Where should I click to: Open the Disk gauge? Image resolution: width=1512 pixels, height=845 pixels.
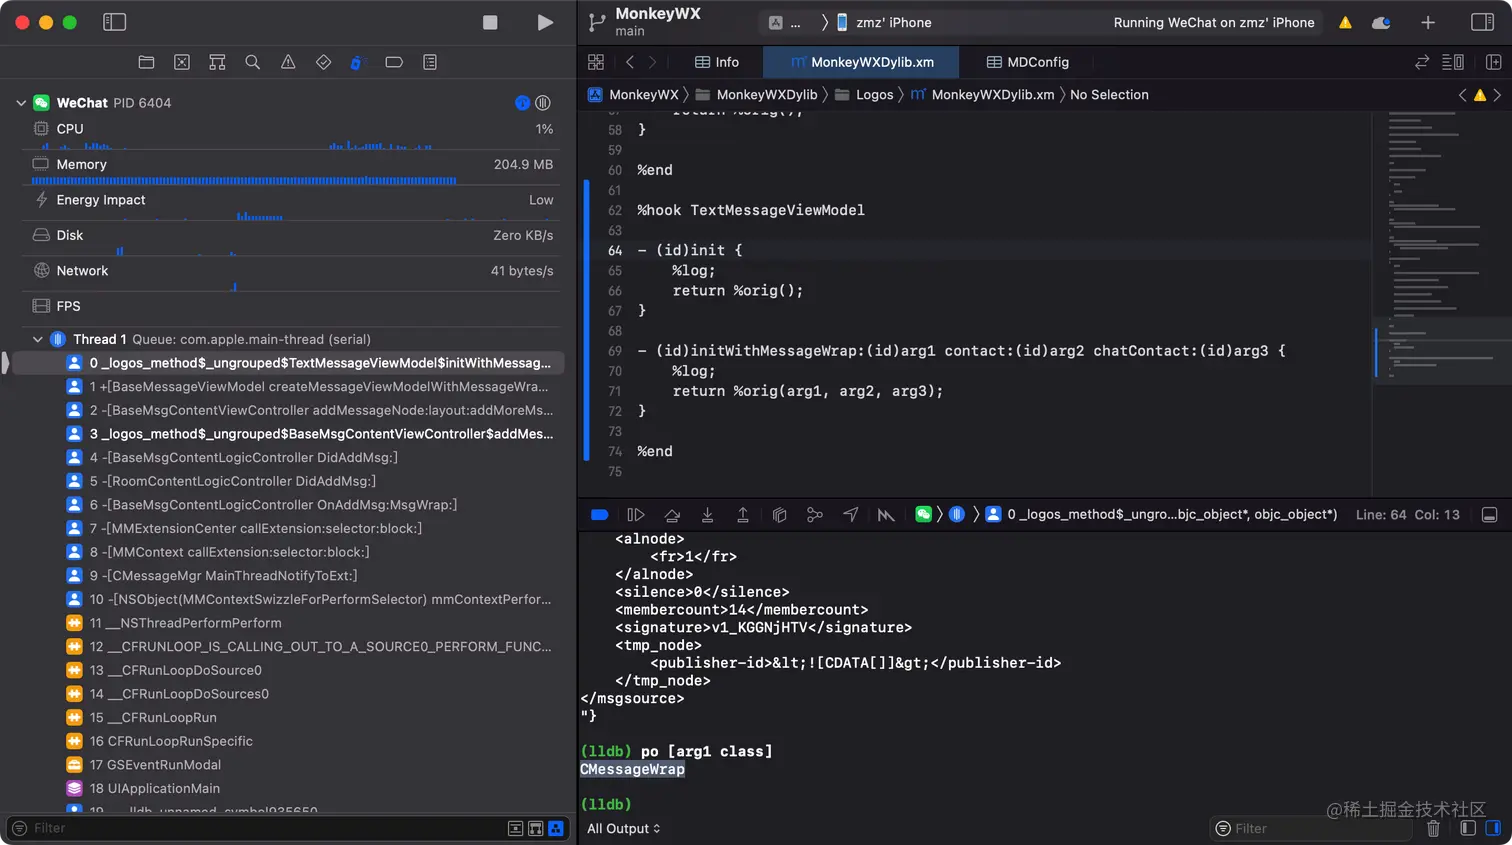(x=292, y=235)
